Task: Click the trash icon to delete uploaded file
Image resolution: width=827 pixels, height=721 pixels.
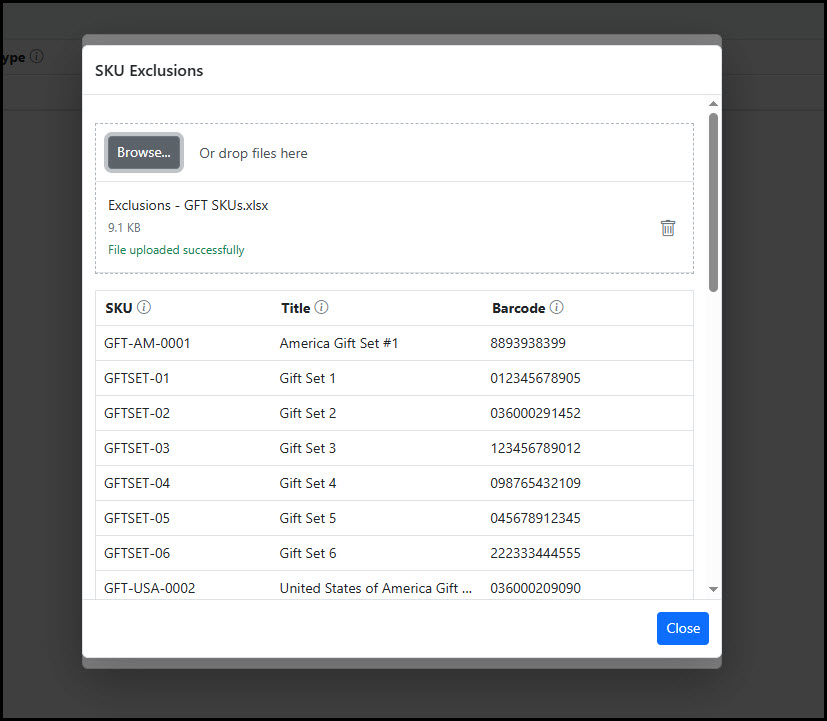Action: [668, 228]
